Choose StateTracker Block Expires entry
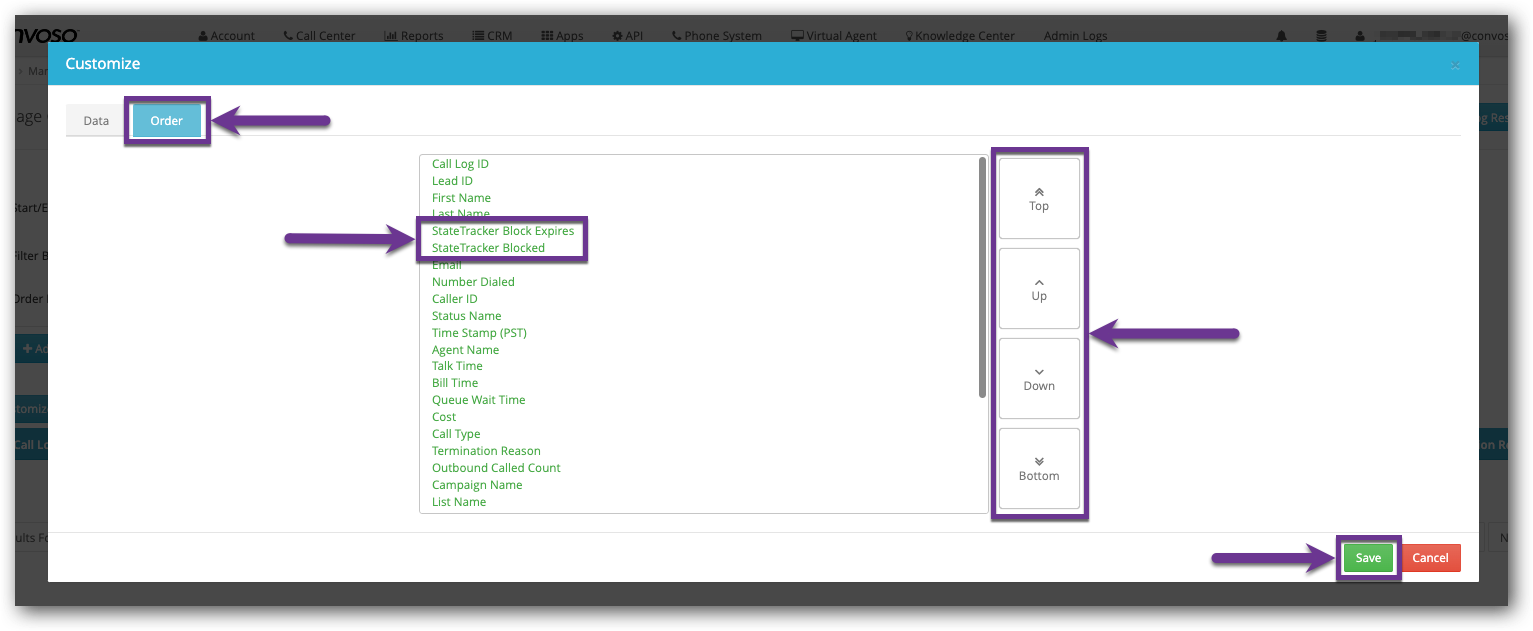The height and width of the screenshot is (631, 1533). [503, 231]
